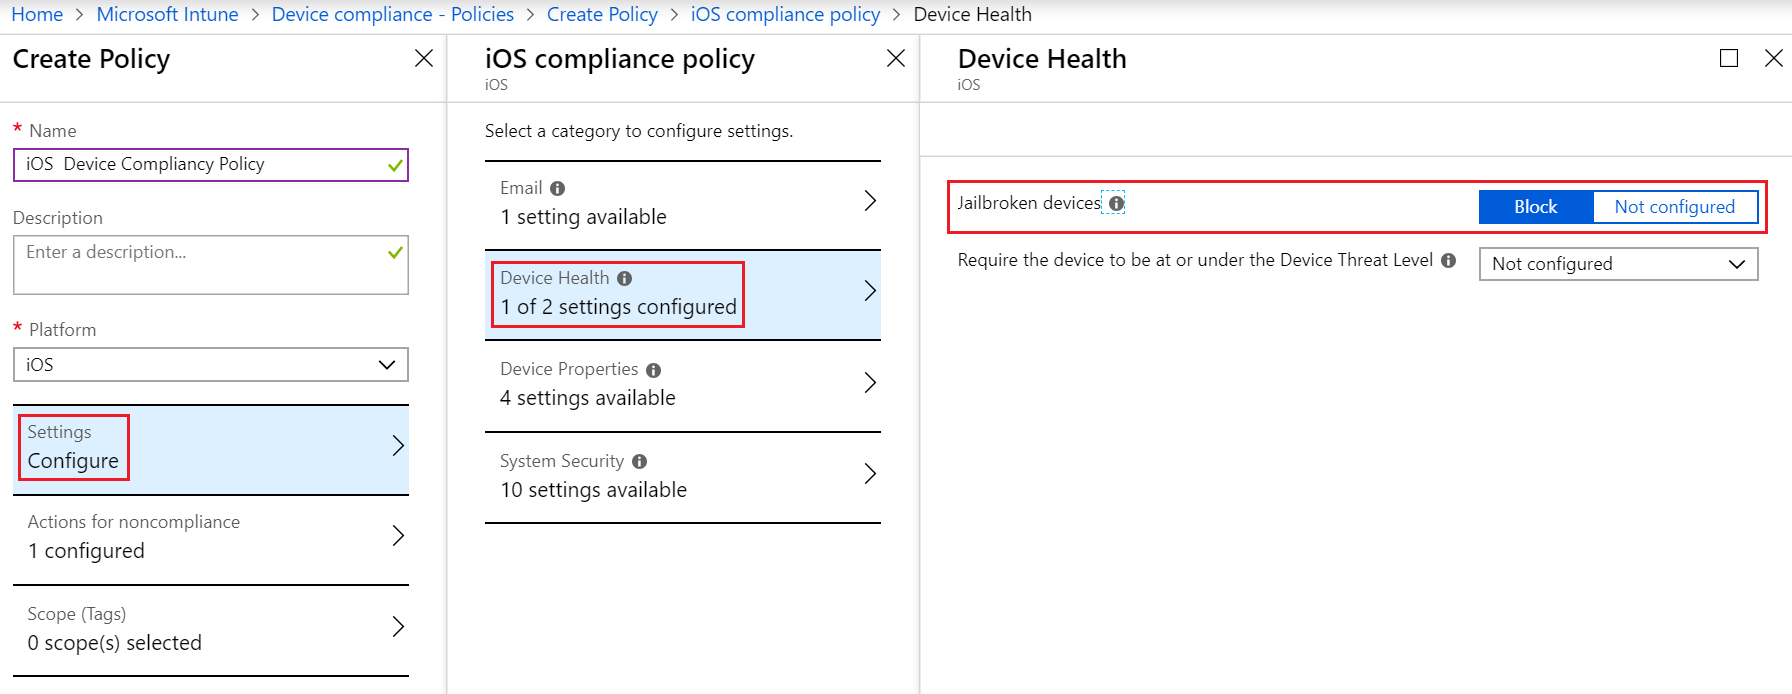Click the info icon next to Email
The height and width of the screenshot is (694, 1792).
pyautogui.click(x=557, y=188)
